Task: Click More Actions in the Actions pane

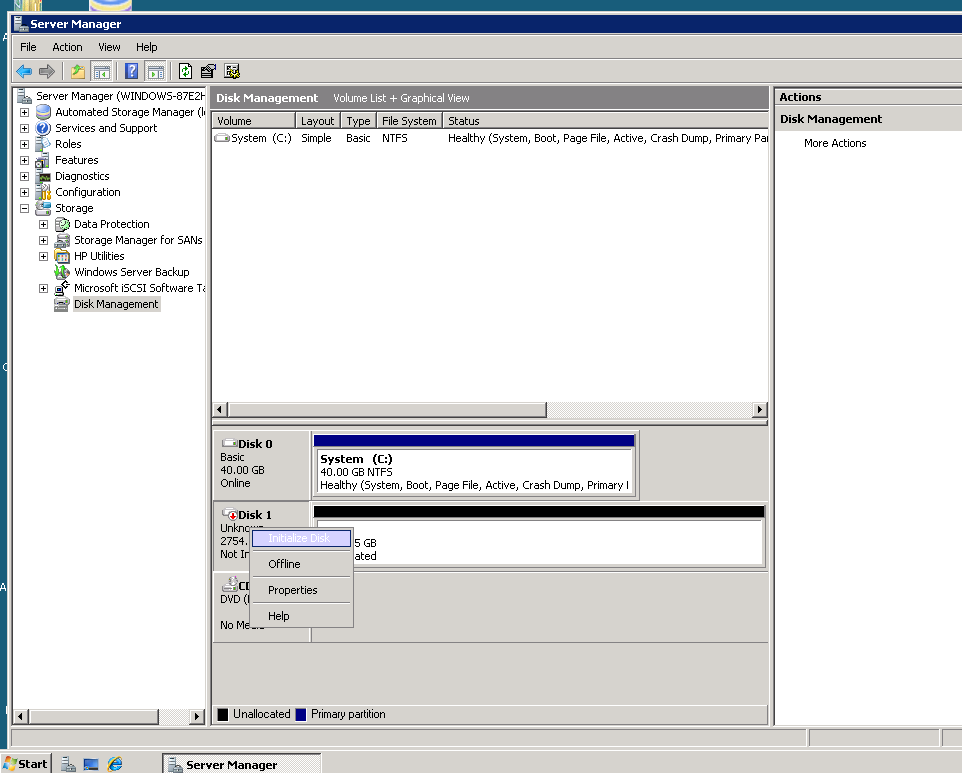Action: pyautogui.click(x=835, y=143)
